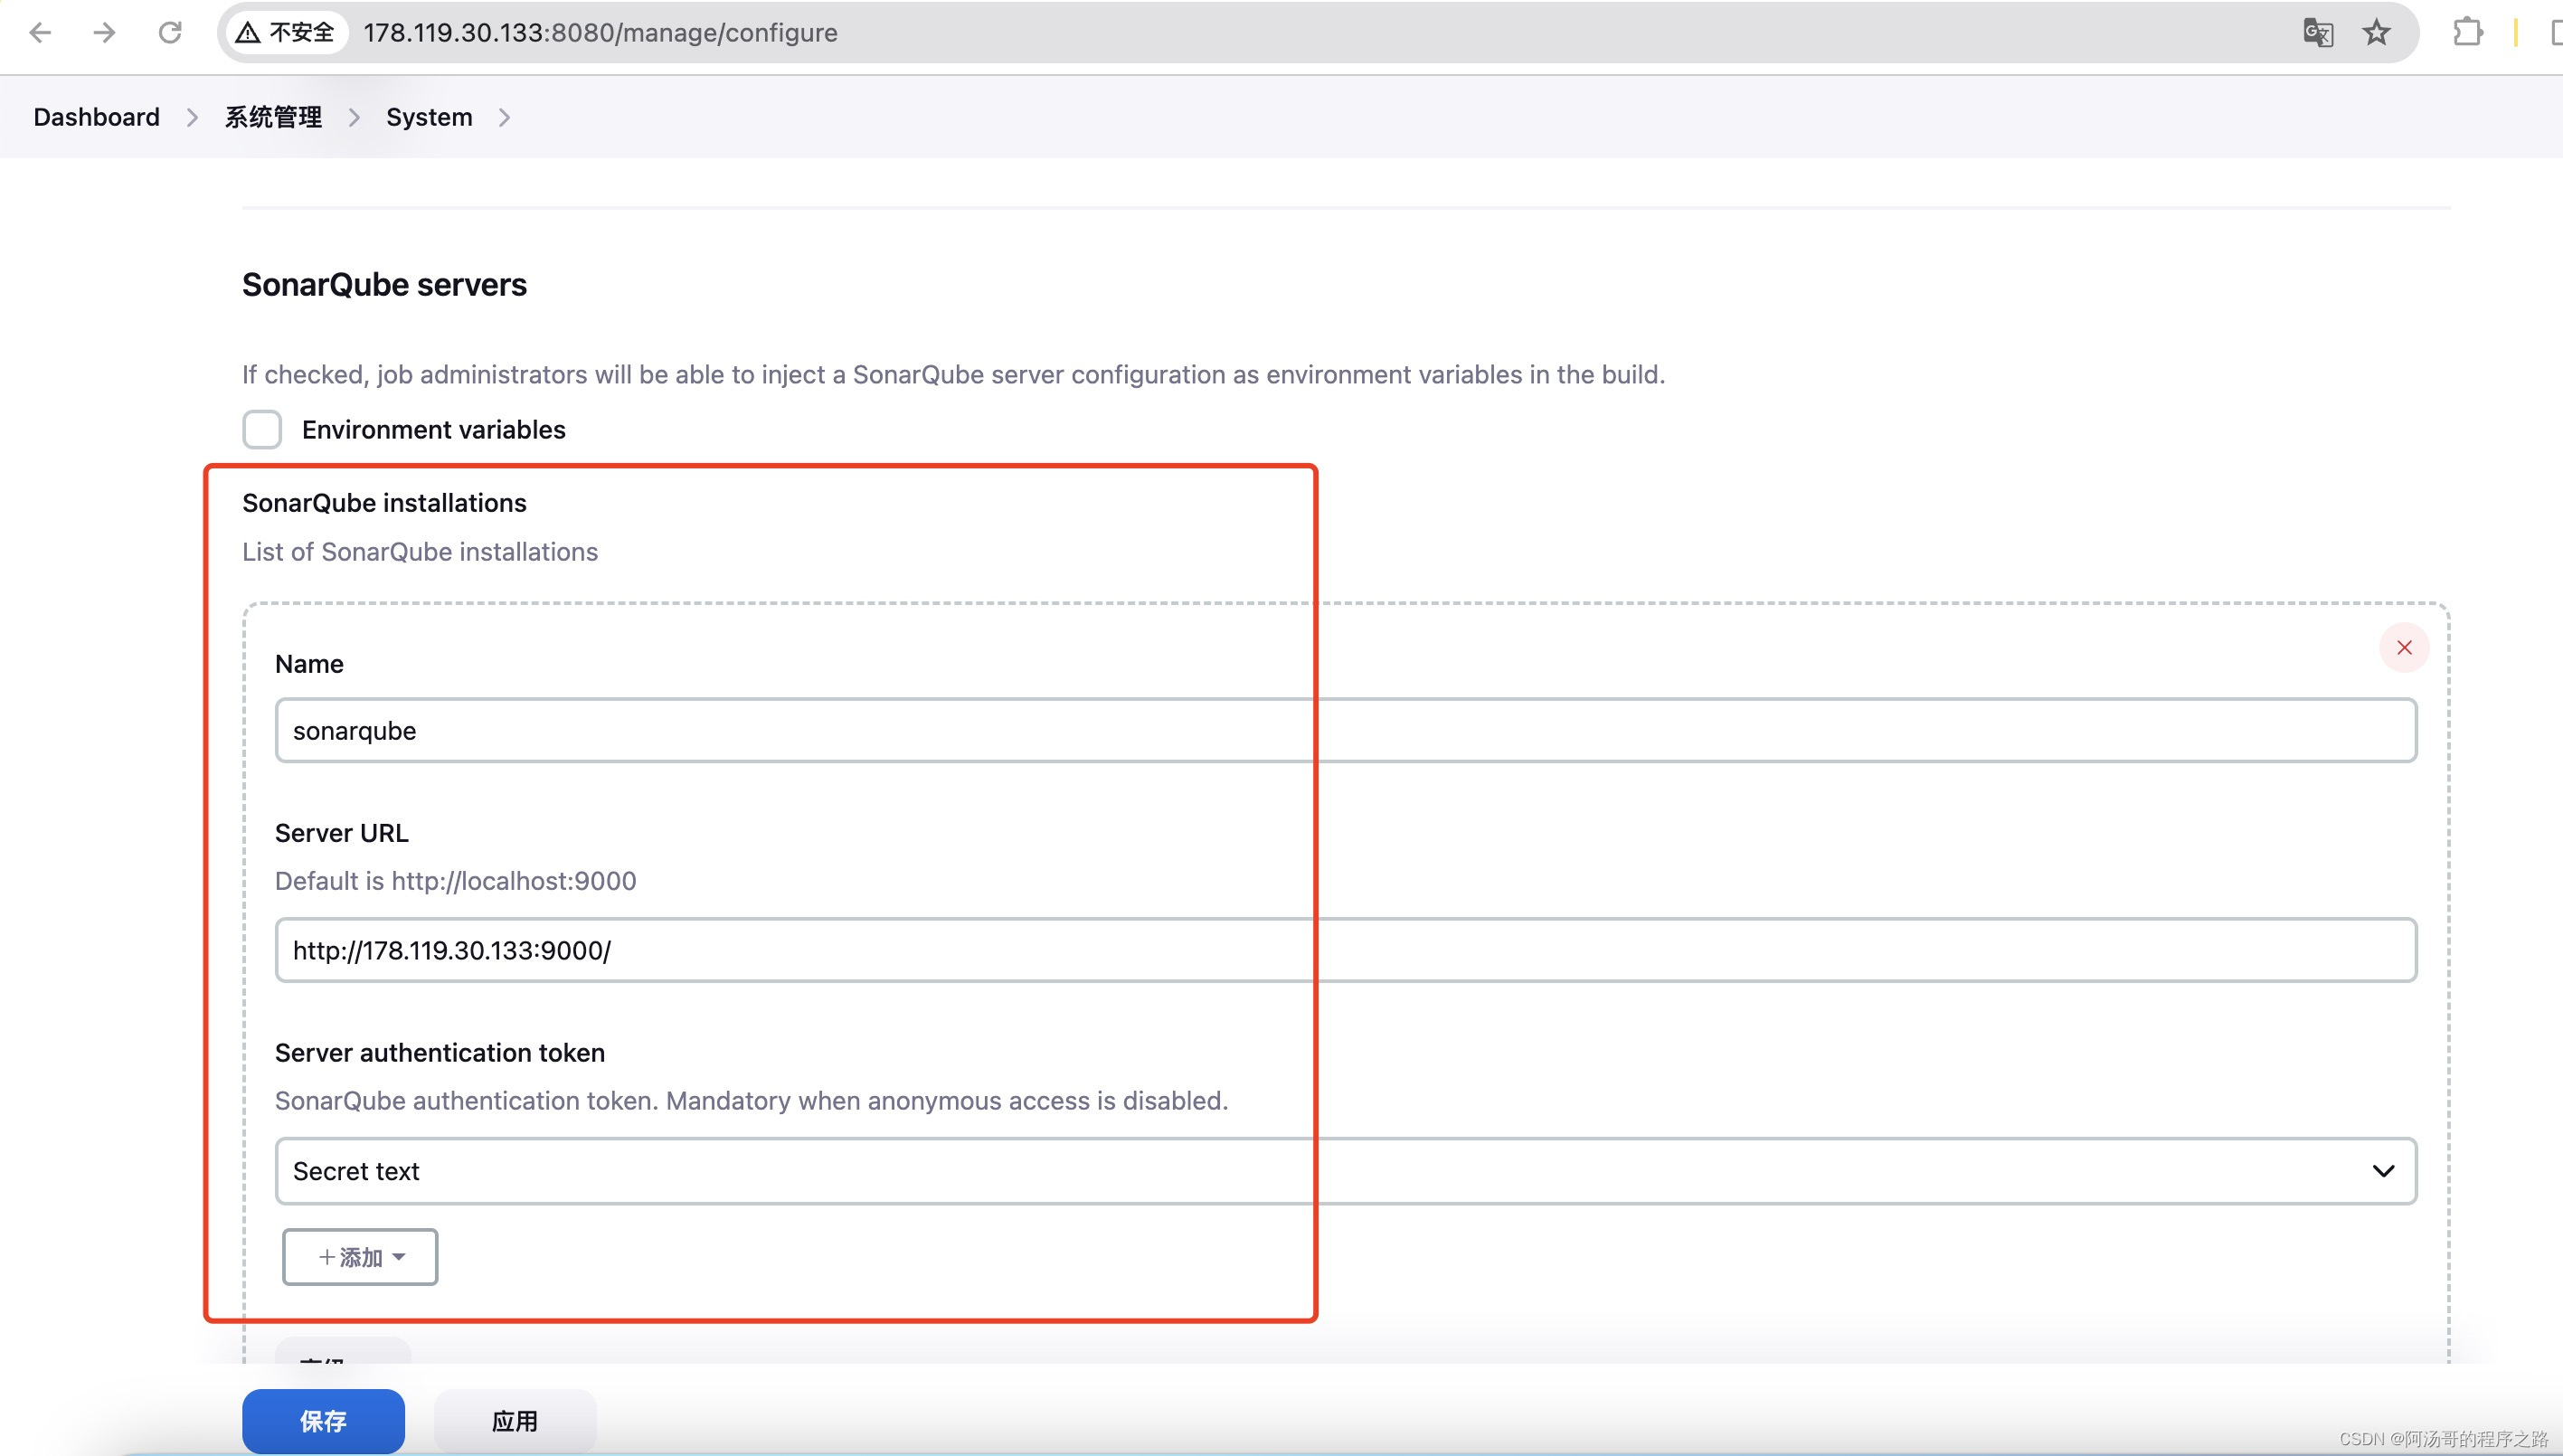
Task: Open System breadcrumb link
Action: point(429,117)
